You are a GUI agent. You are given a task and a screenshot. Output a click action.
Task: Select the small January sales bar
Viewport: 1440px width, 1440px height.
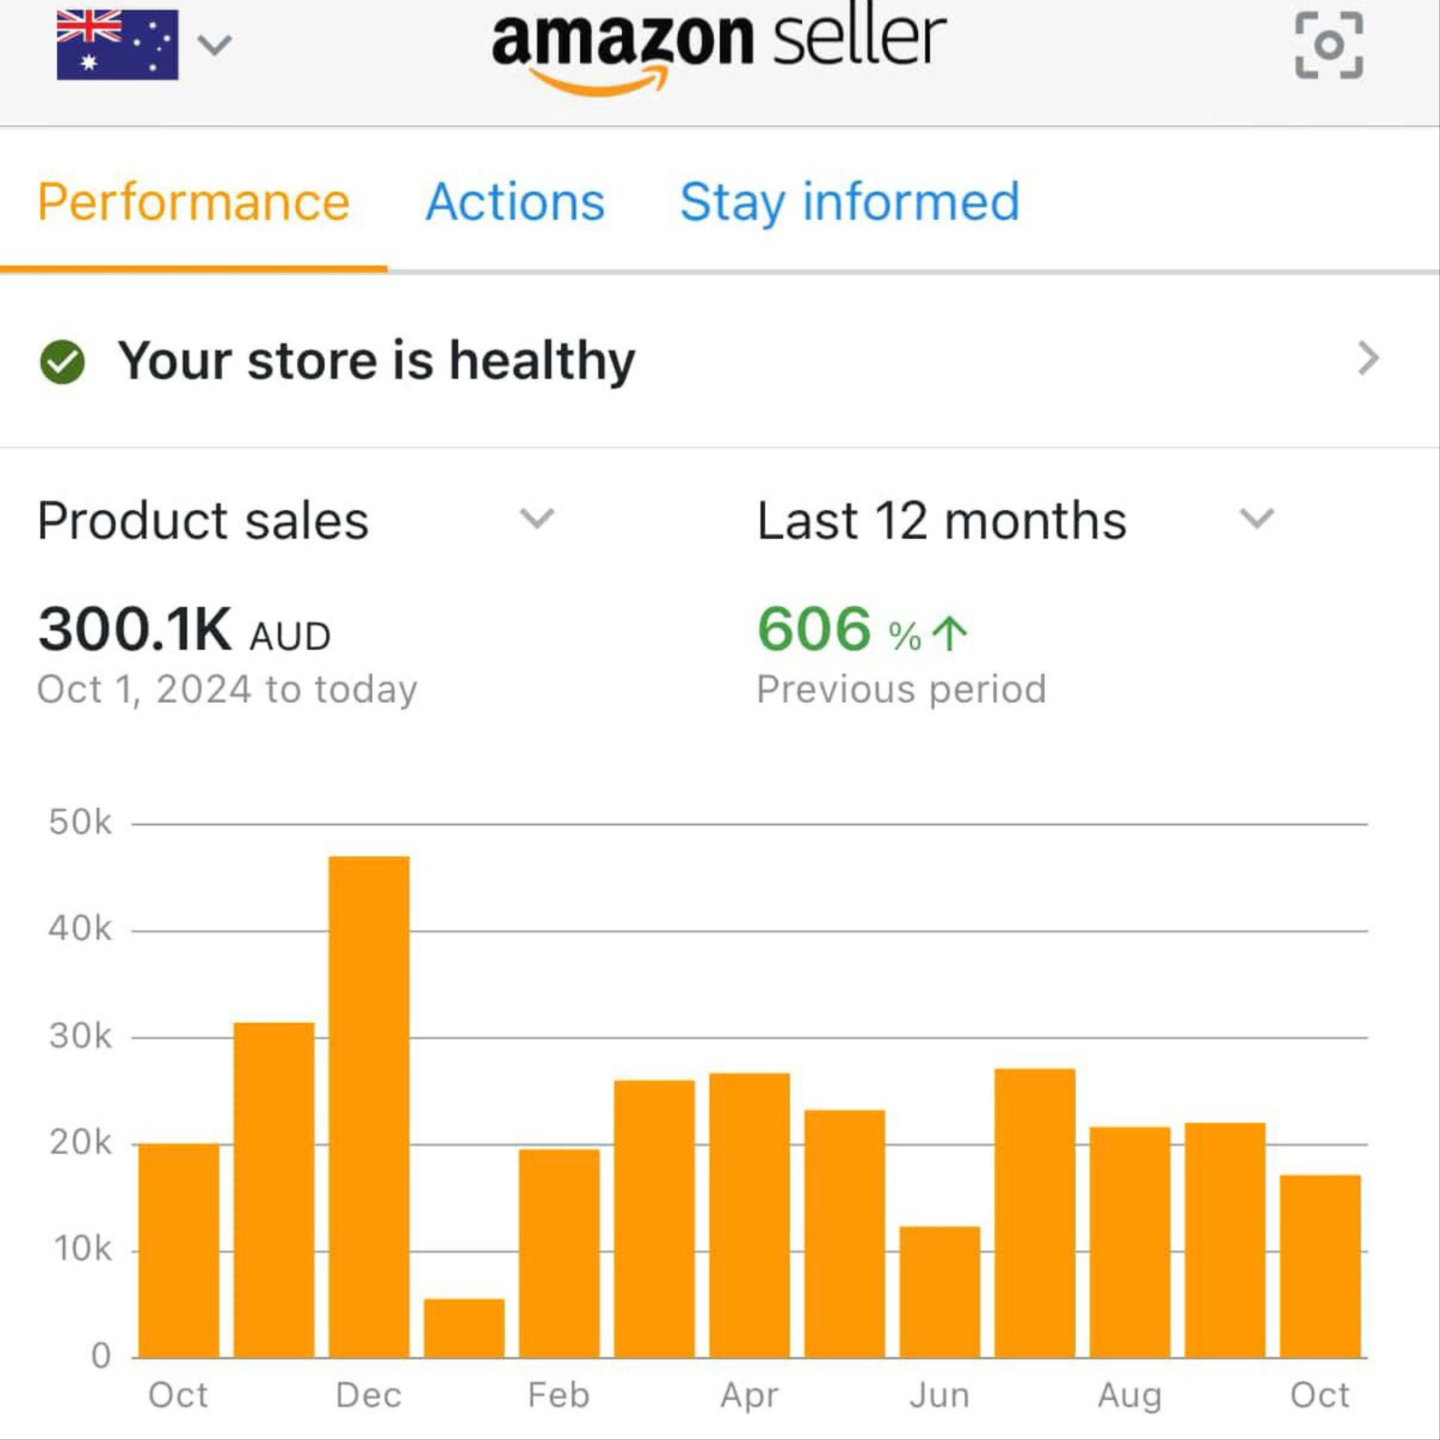tap(464, 1328)
